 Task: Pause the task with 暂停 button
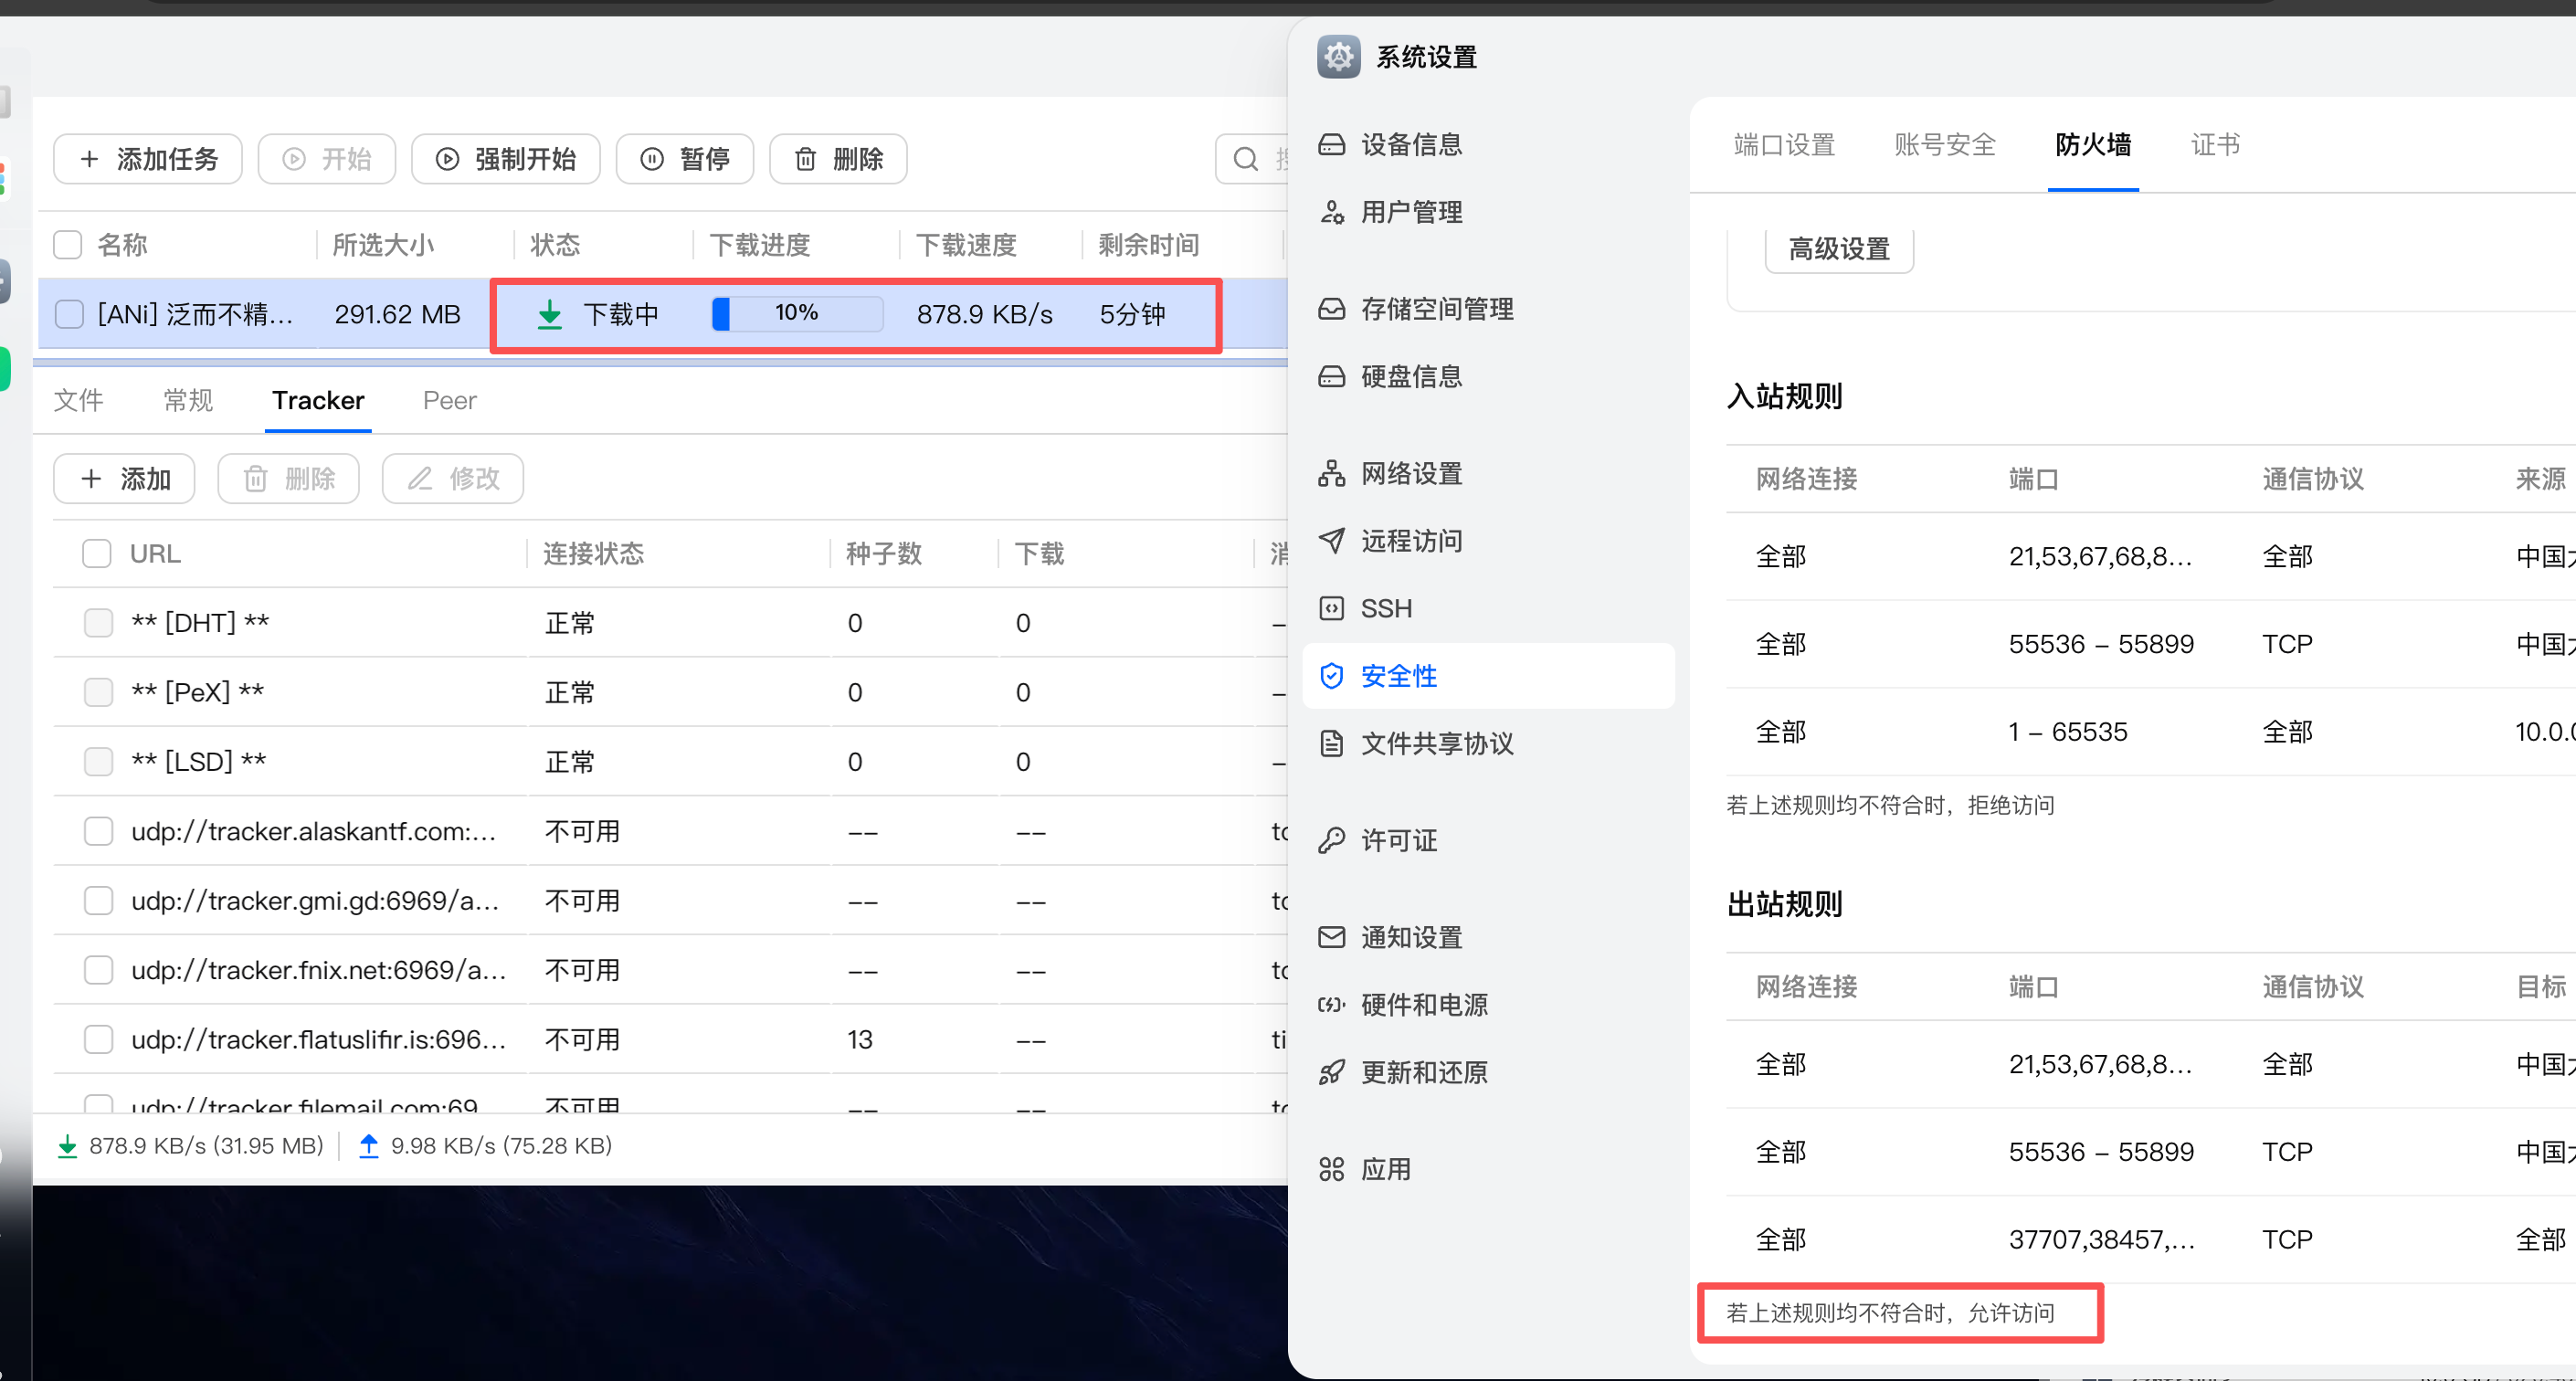[x=685, y=159]
